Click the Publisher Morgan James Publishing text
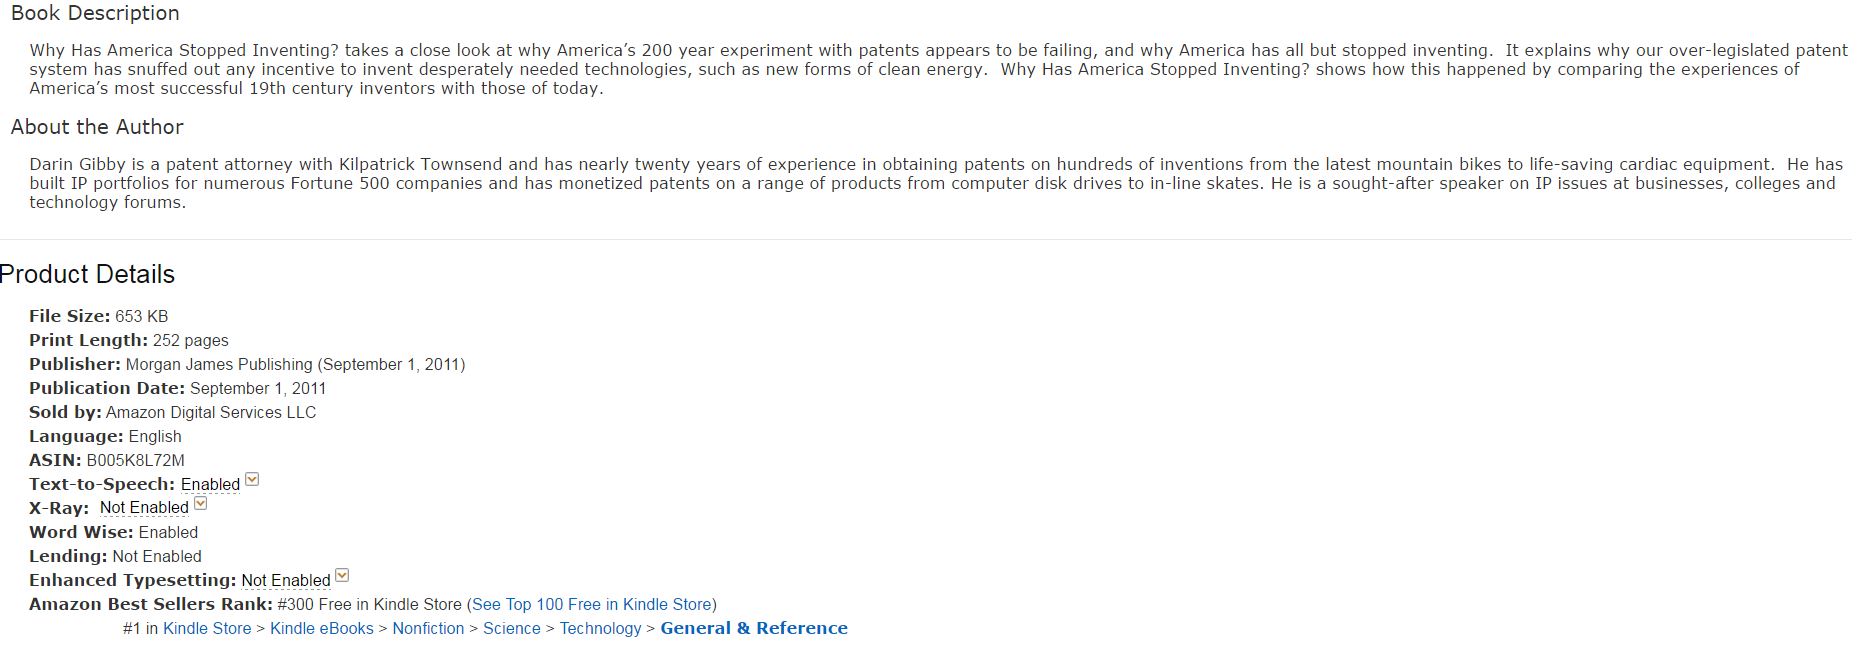Viewport: 1860px width, 654px height. pyautogui.click(x=219, y=365)
